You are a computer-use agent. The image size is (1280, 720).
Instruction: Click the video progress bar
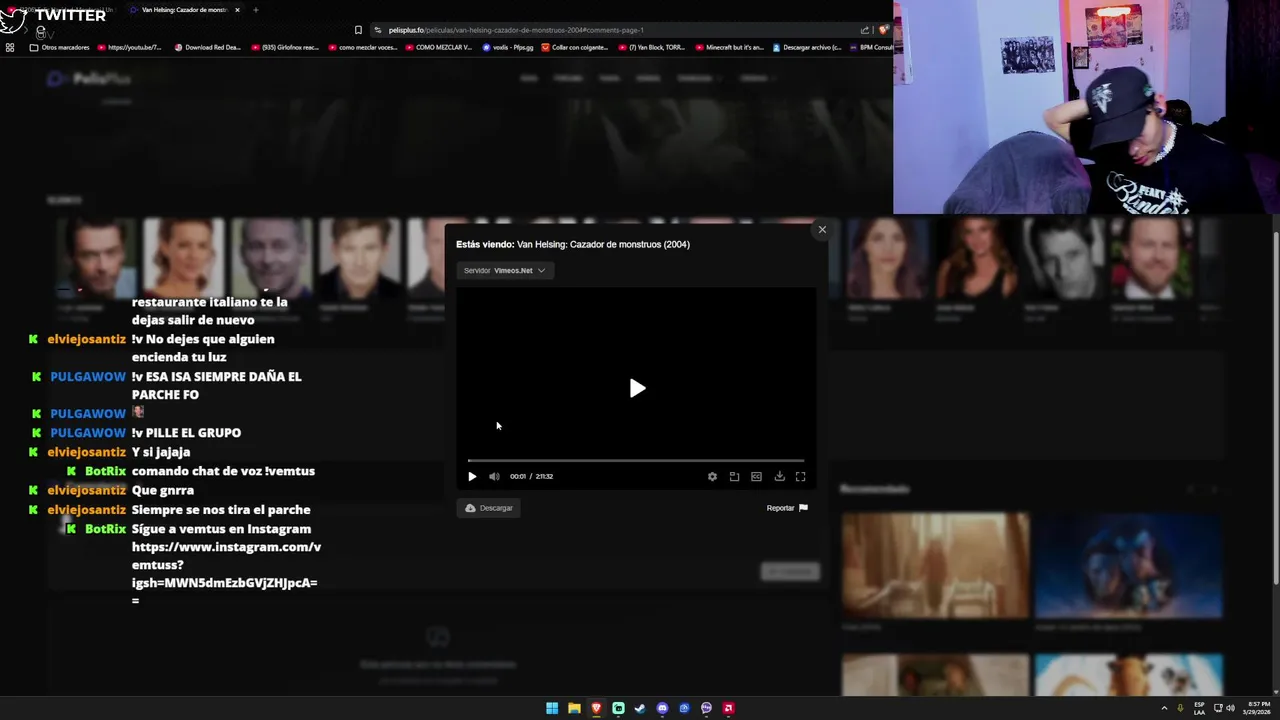(636, 461)
